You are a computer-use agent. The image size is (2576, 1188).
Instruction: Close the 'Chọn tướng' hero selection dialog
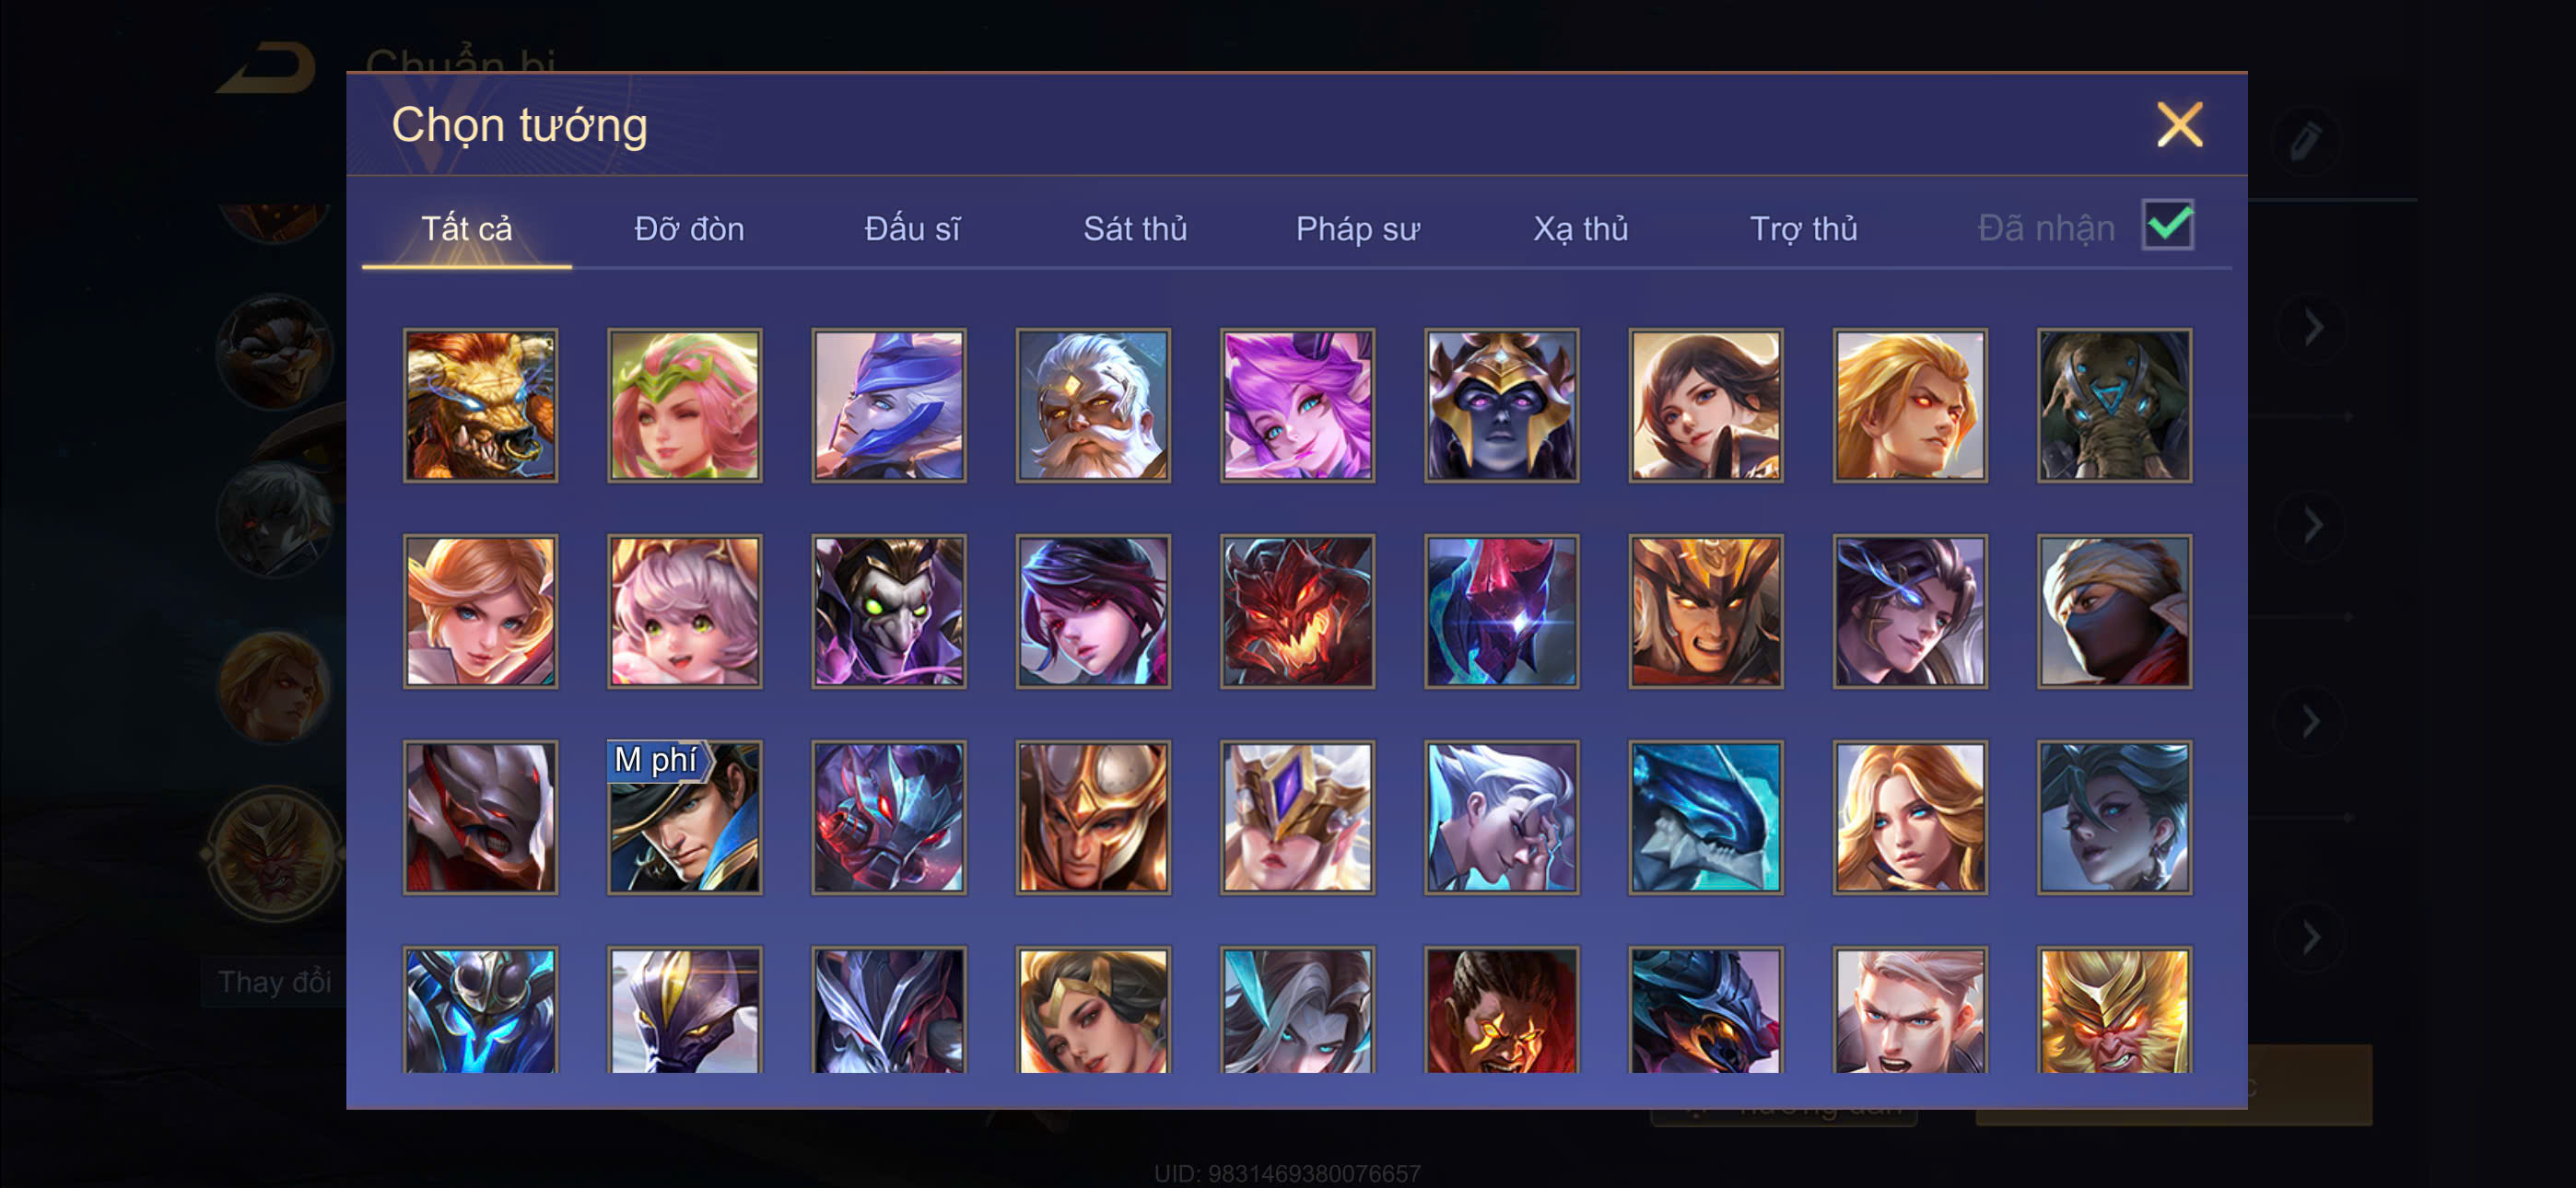coord(2179,125)
